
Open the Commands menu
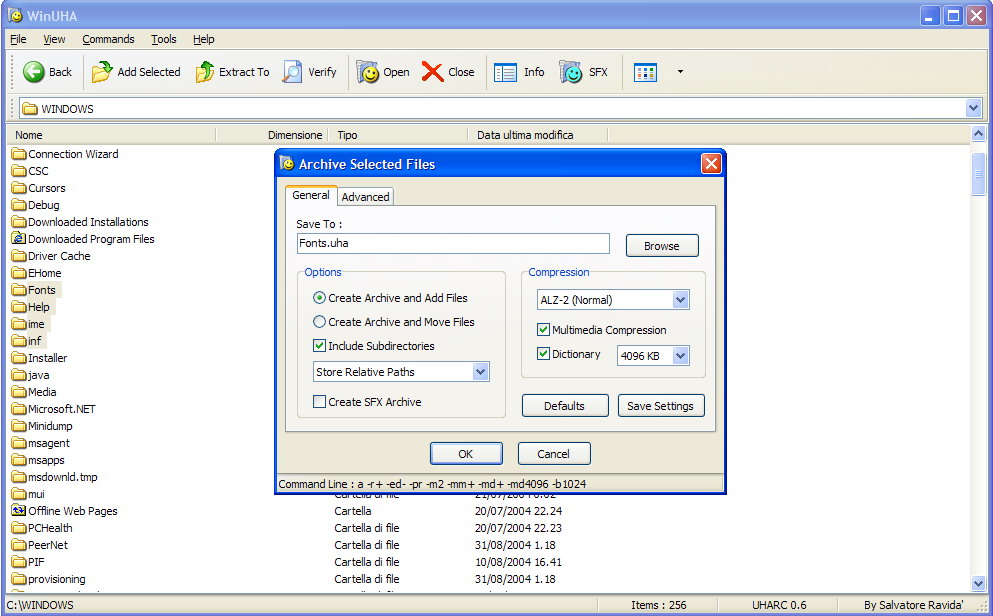108,39
